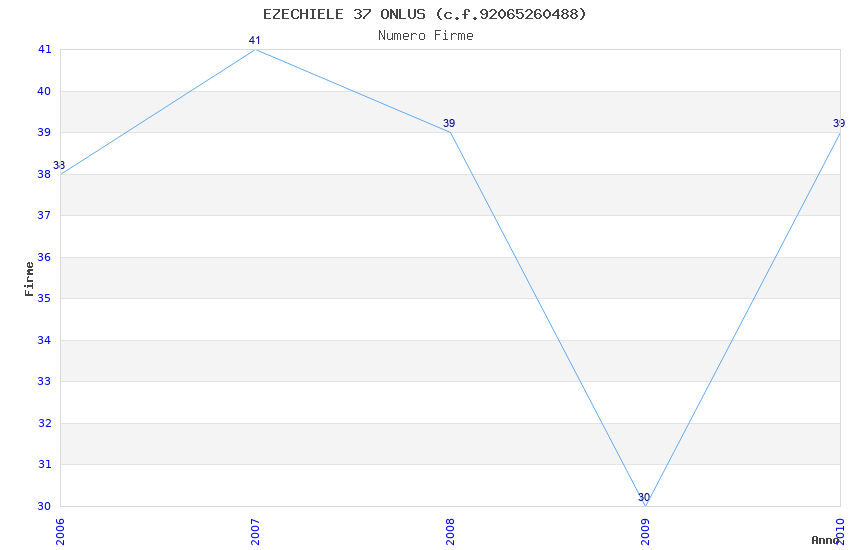Select the 2010 x-axis year label
Image resolution: width=850 pixels, height=550 pixels.
point(840,532)
